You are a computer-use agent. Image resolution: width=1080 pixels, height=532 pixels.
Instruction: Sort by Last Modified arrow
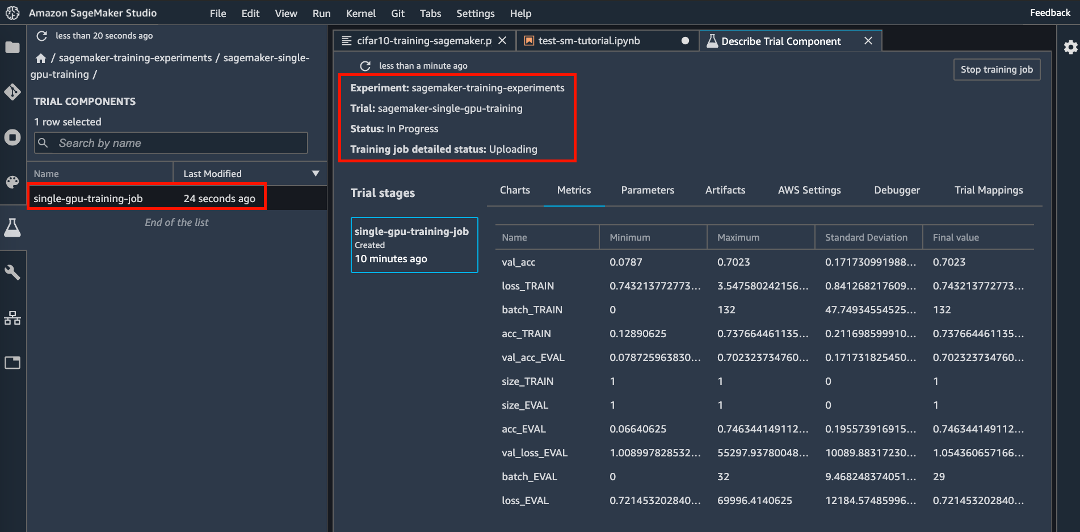click(x=316, y=174)
